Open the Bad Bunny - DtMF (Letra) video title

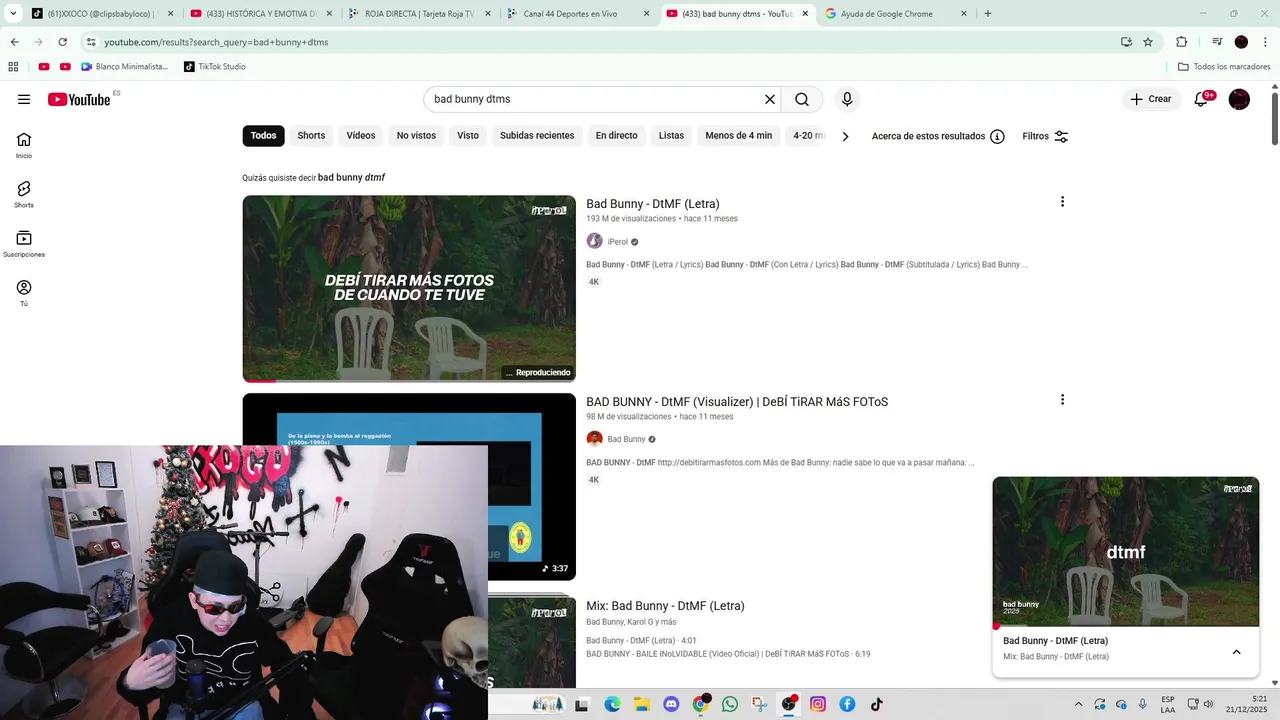coord(653,204)
